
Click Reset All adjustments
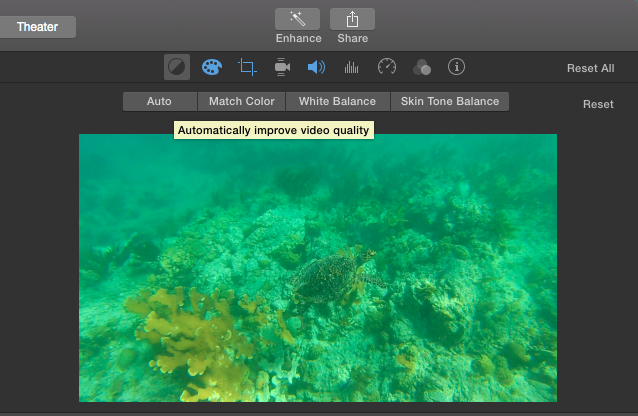pos(590,68)
